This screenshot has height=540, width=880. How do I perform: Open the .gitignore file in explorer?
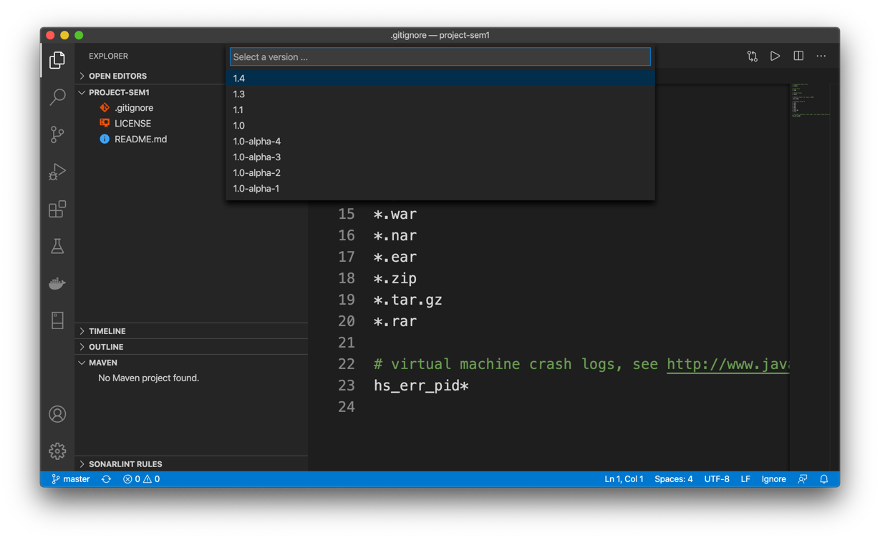coord(134,107)
